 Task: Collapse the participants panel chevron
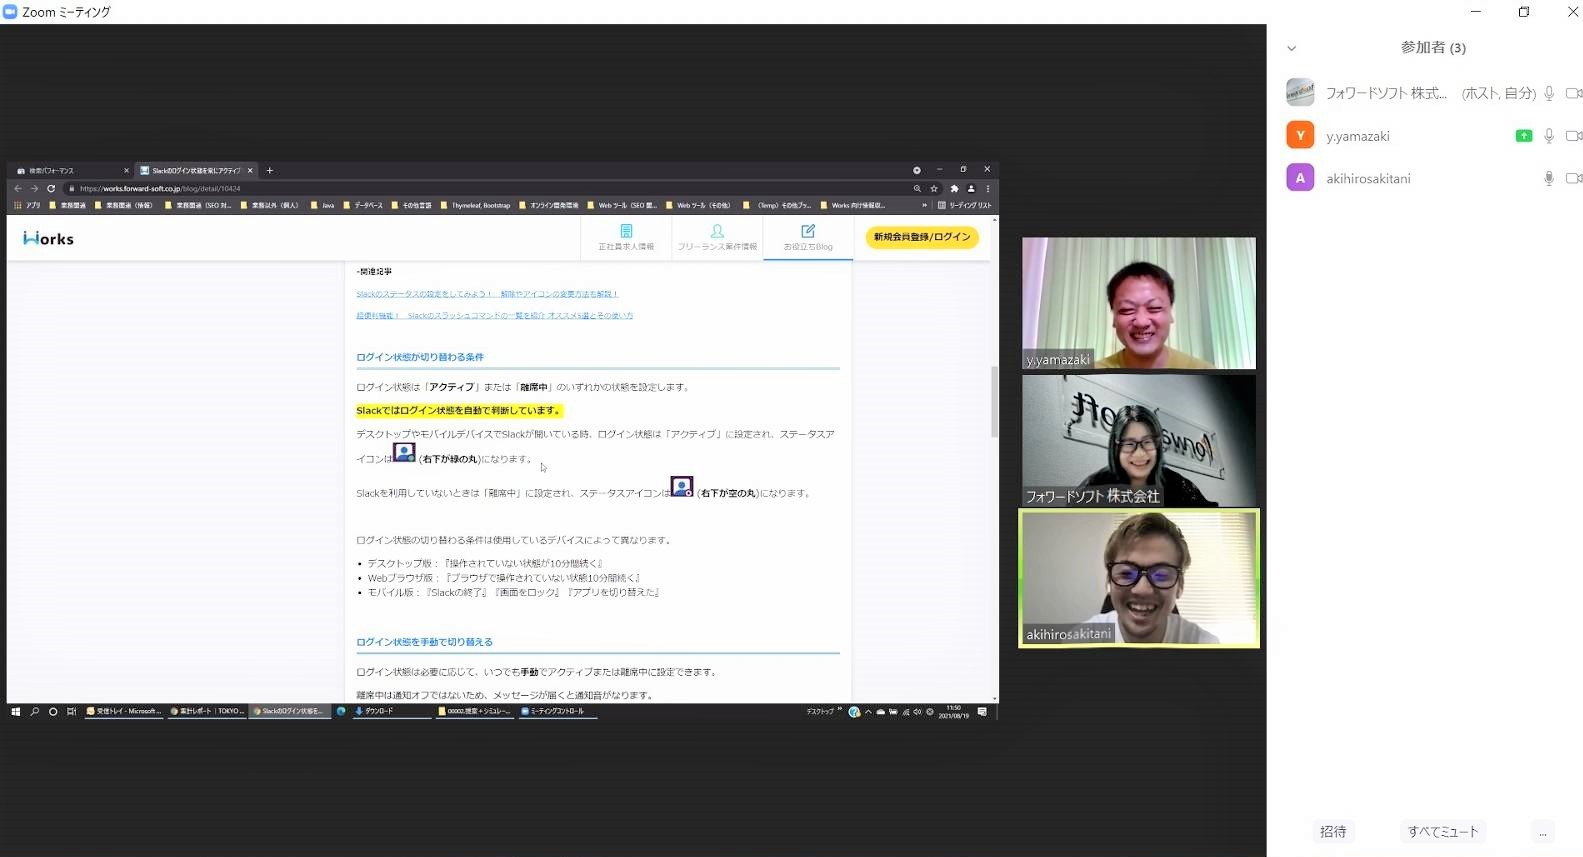click(x=1292, y=48)
